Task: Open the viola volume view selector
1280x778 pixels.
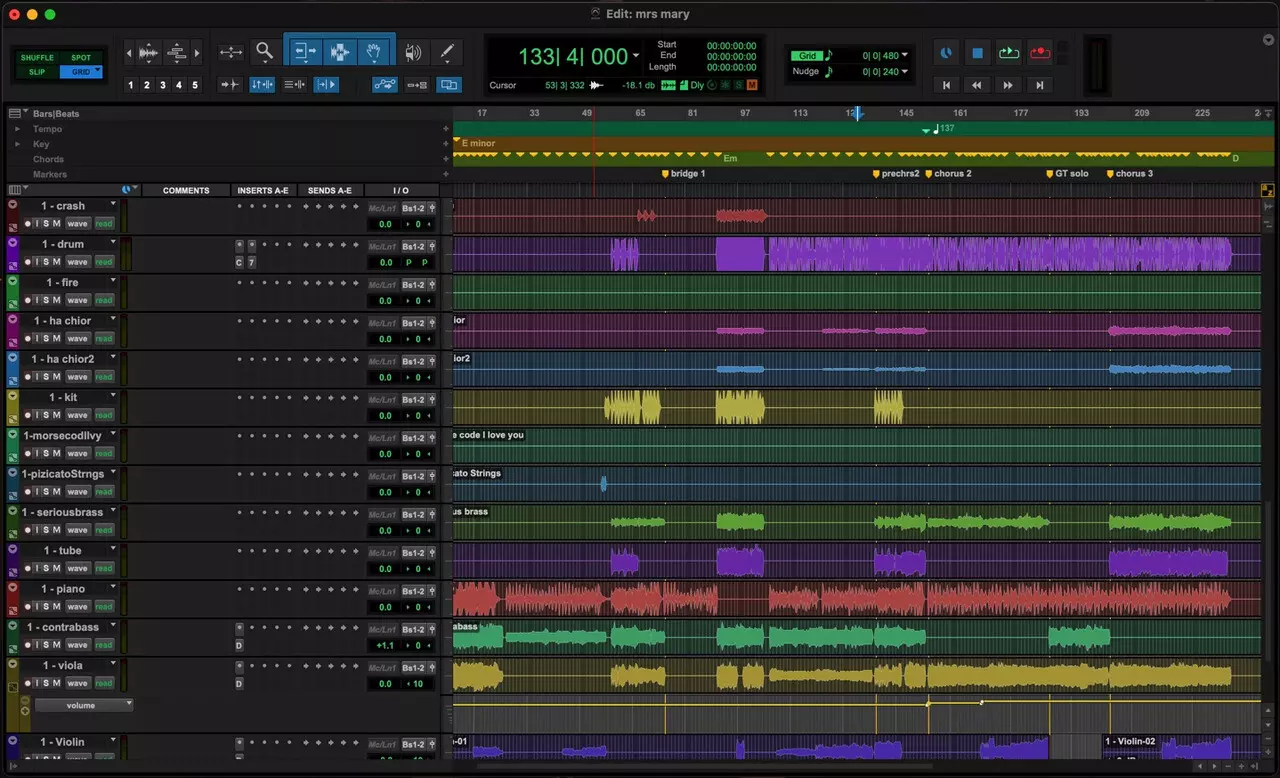Action: (83, 705)
